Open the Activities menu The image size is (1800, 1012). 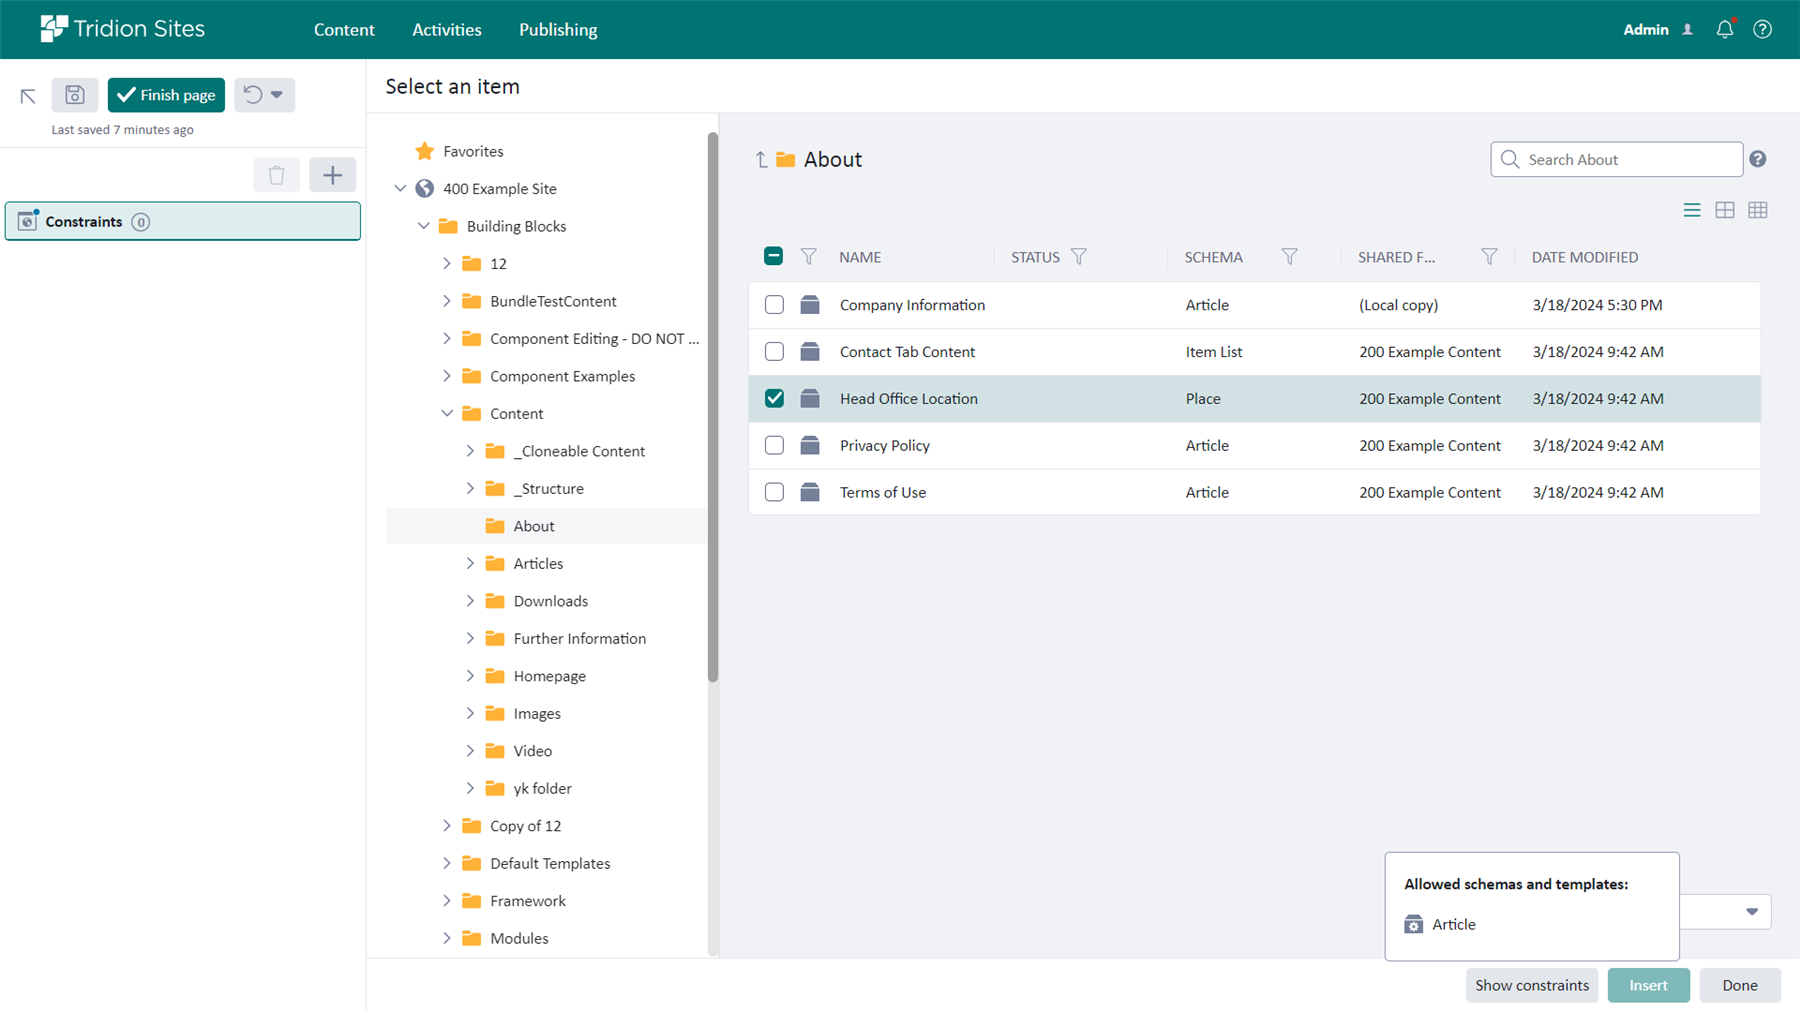coord(447,29)
